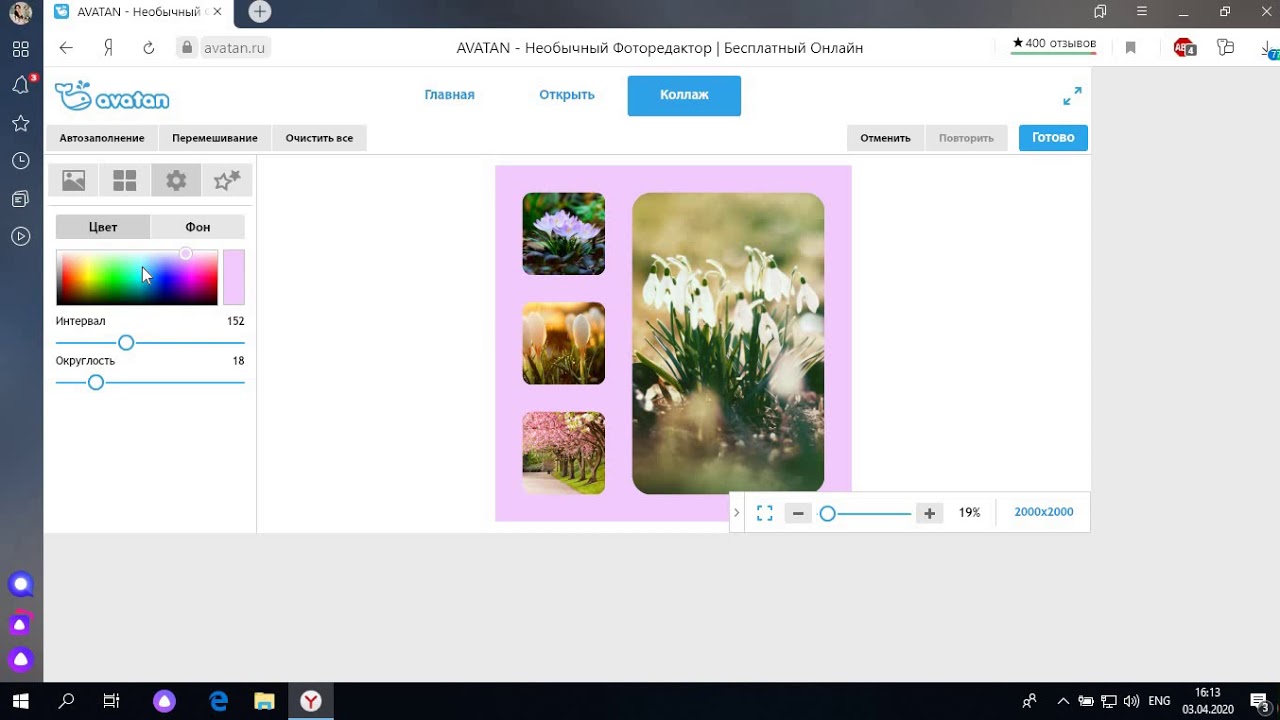Click Очистить все button

(319, 138)
